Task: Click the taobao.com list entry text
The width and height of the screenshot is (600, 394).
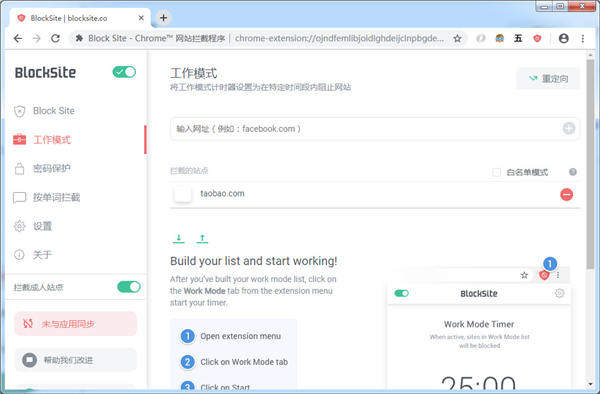Action: 222,194
